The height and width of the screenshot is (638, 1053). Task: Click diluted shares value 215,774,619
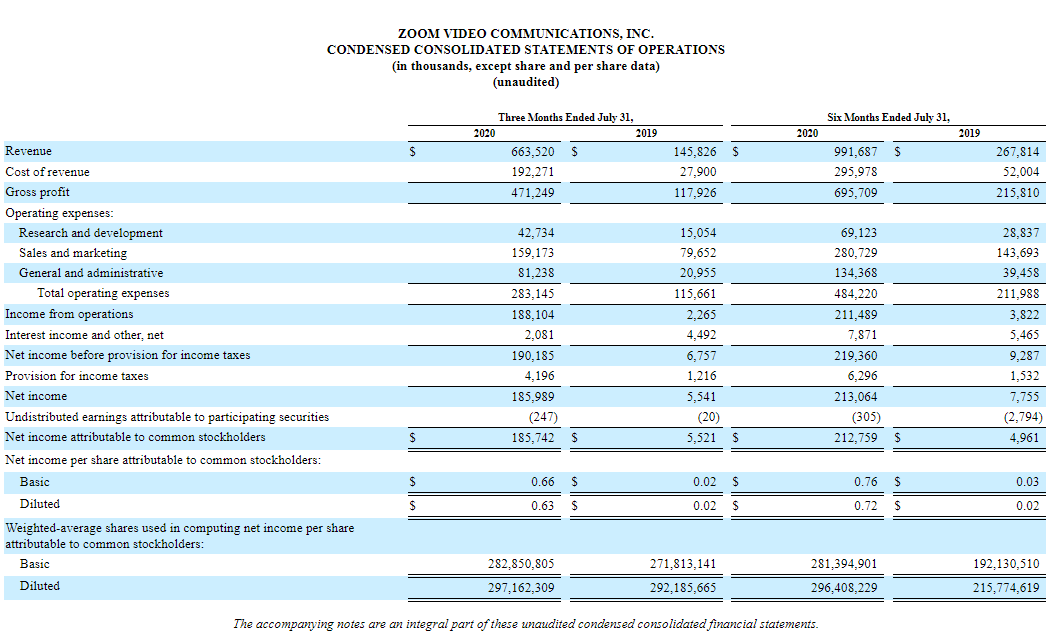[x=1006, y=588]
